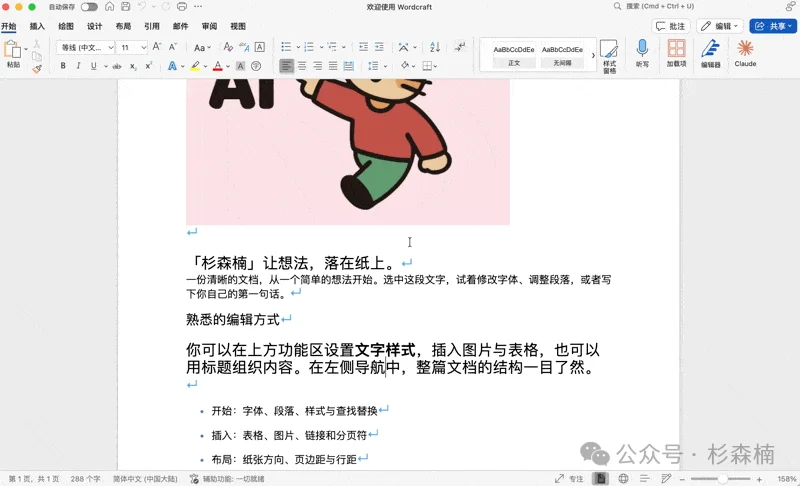The width and height of the screenshot is (800, 486).
Task: Toggle the 自动保存 autosave switch
Action: click(89, 7)
